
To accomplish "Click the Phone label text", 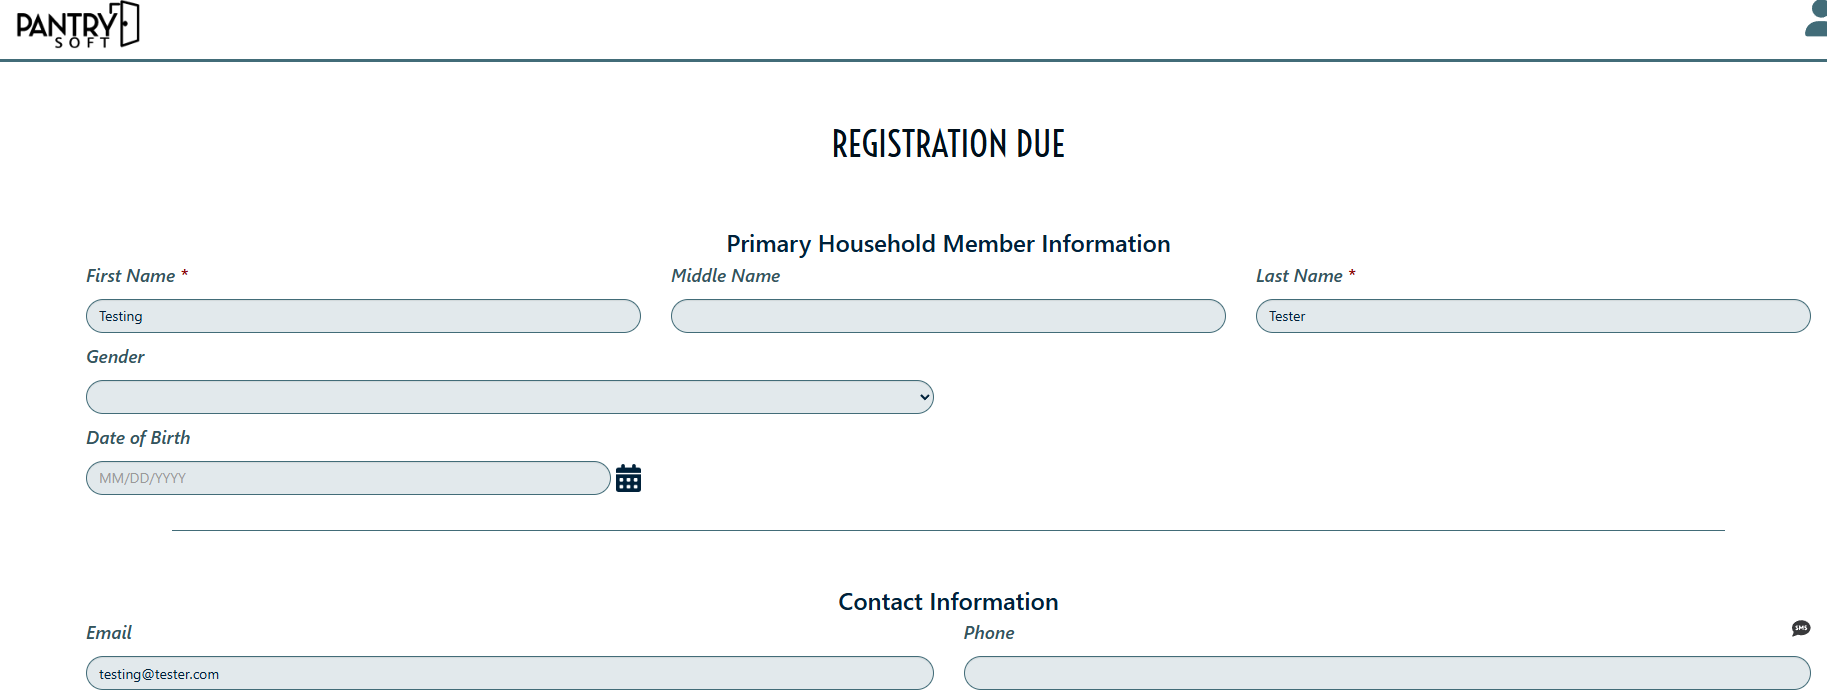I will coord(988,633).
